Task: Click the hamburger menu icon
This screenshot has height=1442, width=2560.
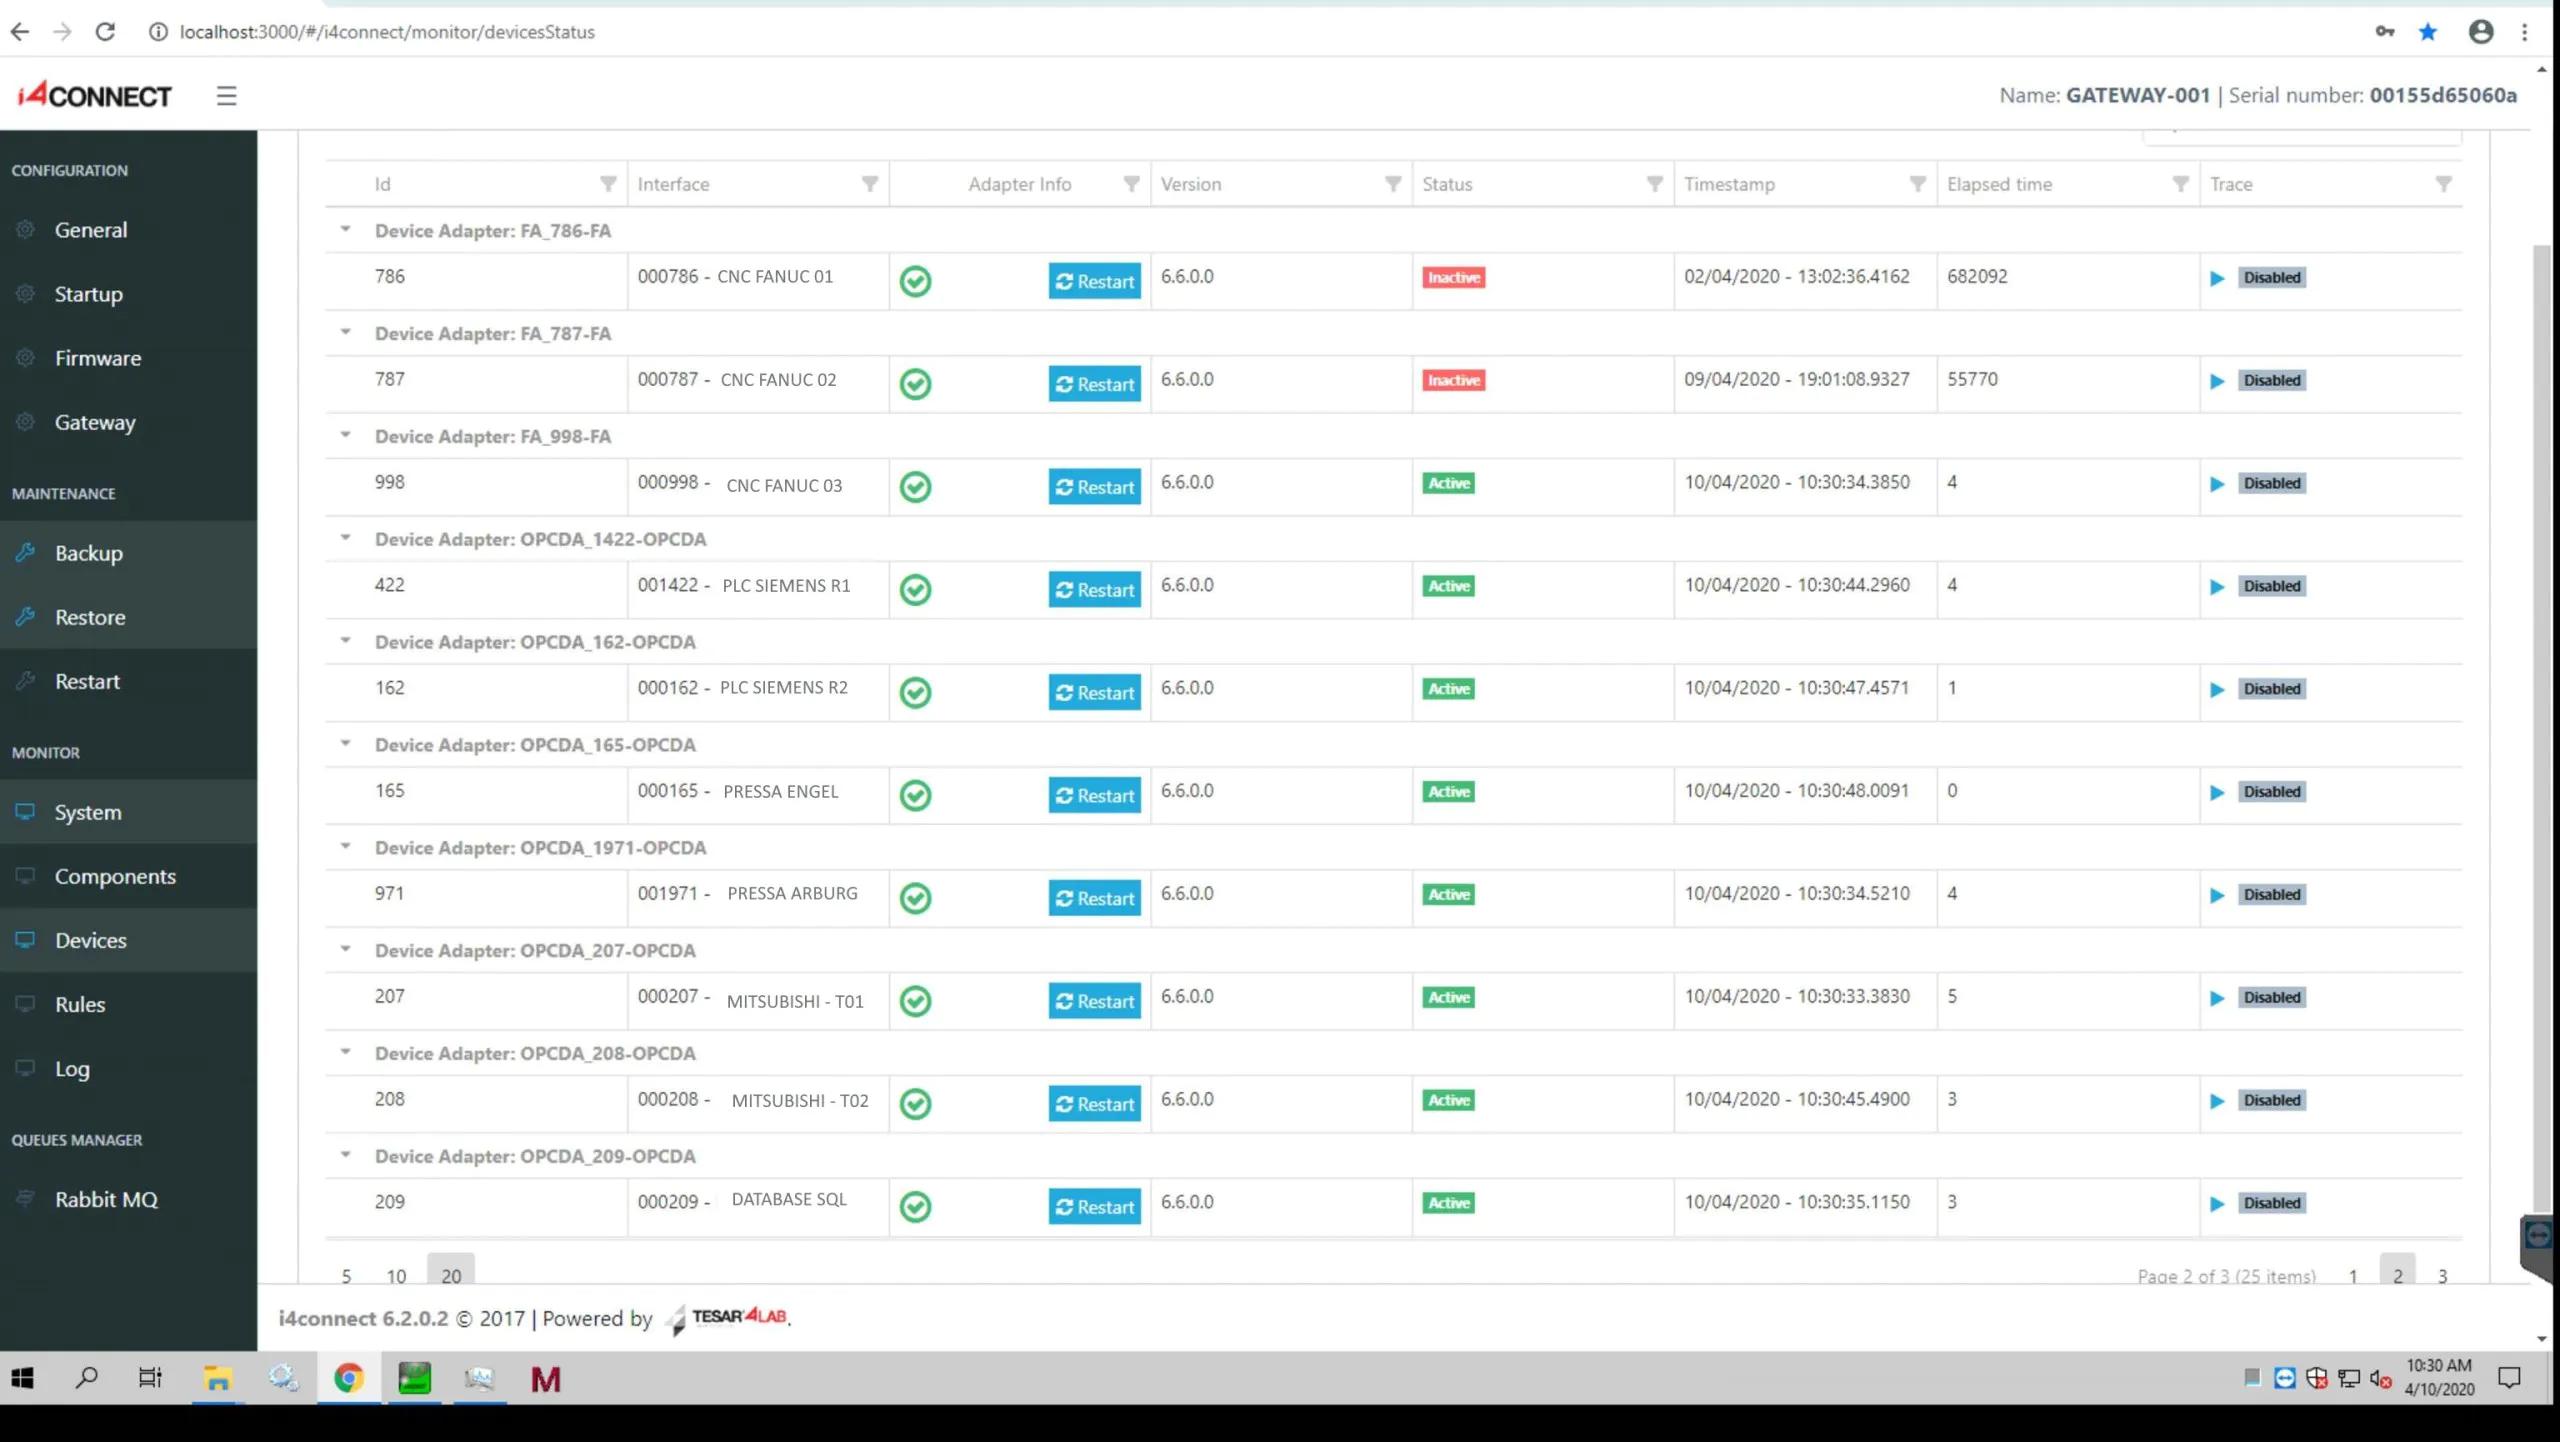Action: (226, 96)
